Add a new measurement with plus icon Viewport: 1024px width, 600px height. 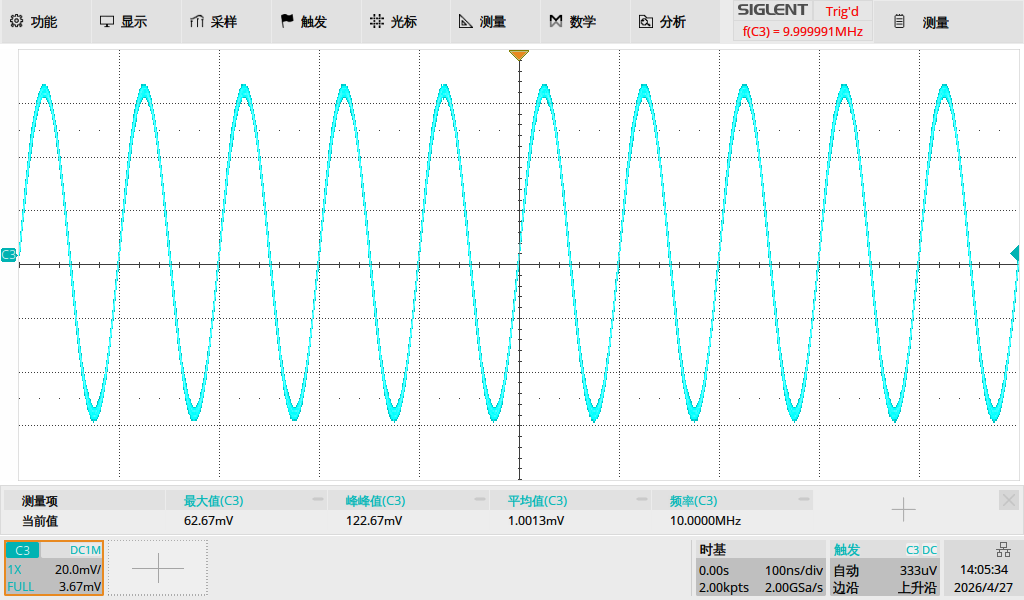[903, 509]
